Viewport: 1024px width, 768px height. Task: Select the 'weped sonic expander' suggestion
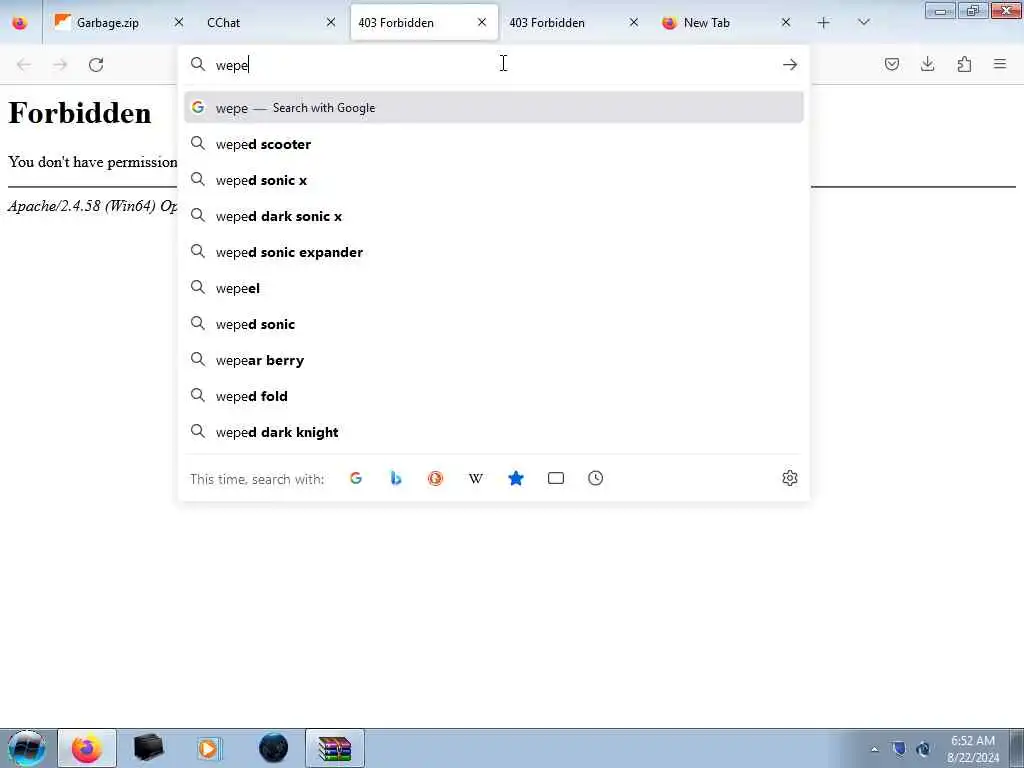pyautogui.click(x=494, y=252)
